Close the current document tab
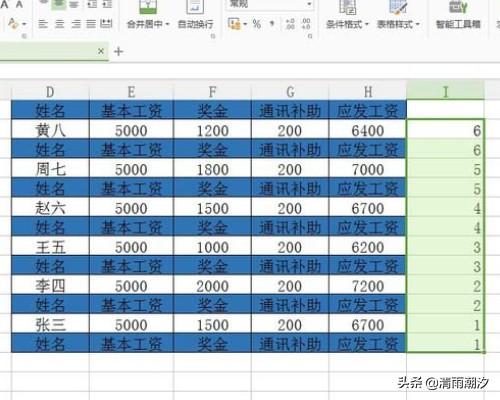The image size is (500, 400). coord(101,51)
